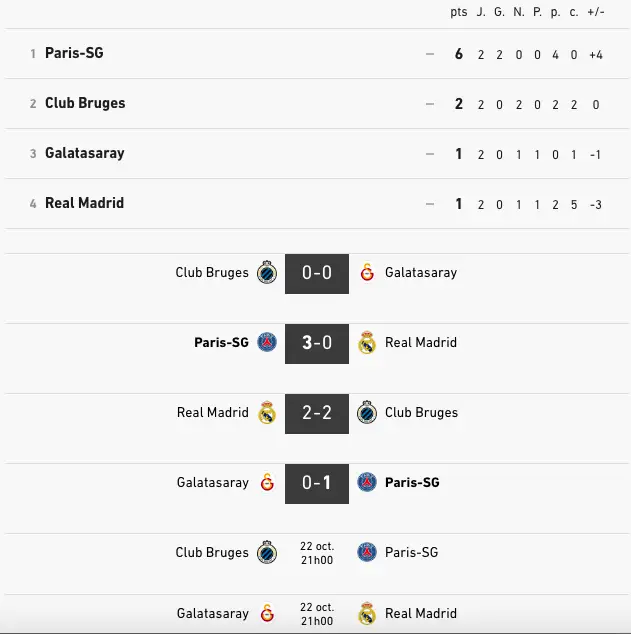
Task: Click Paris-SG crest in the 0-1 match
Action: tap(367, 482)
